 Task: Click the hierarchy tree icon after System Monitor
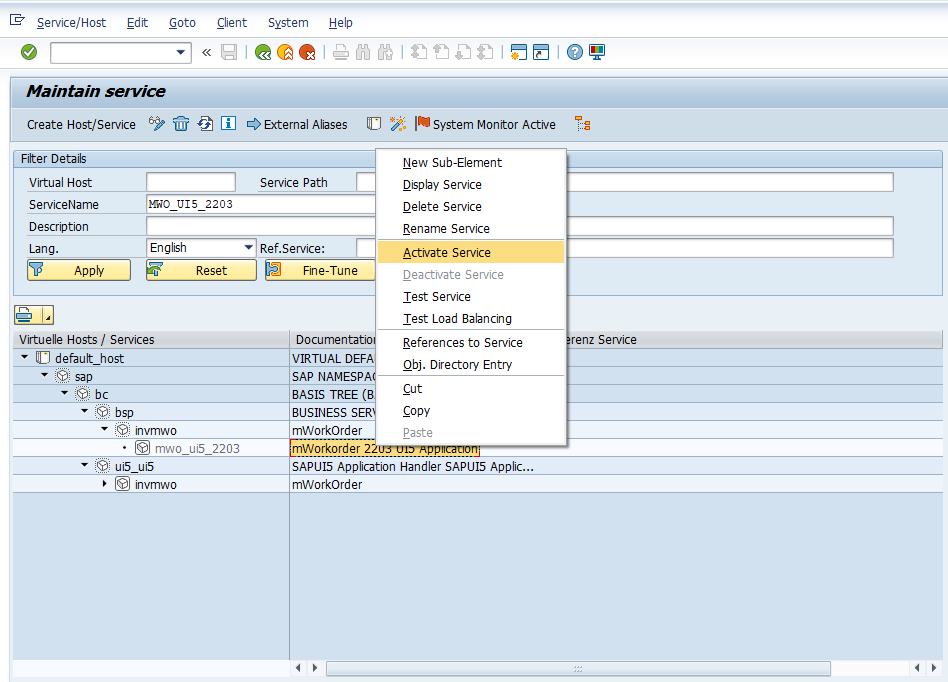(x=583, y=124)
